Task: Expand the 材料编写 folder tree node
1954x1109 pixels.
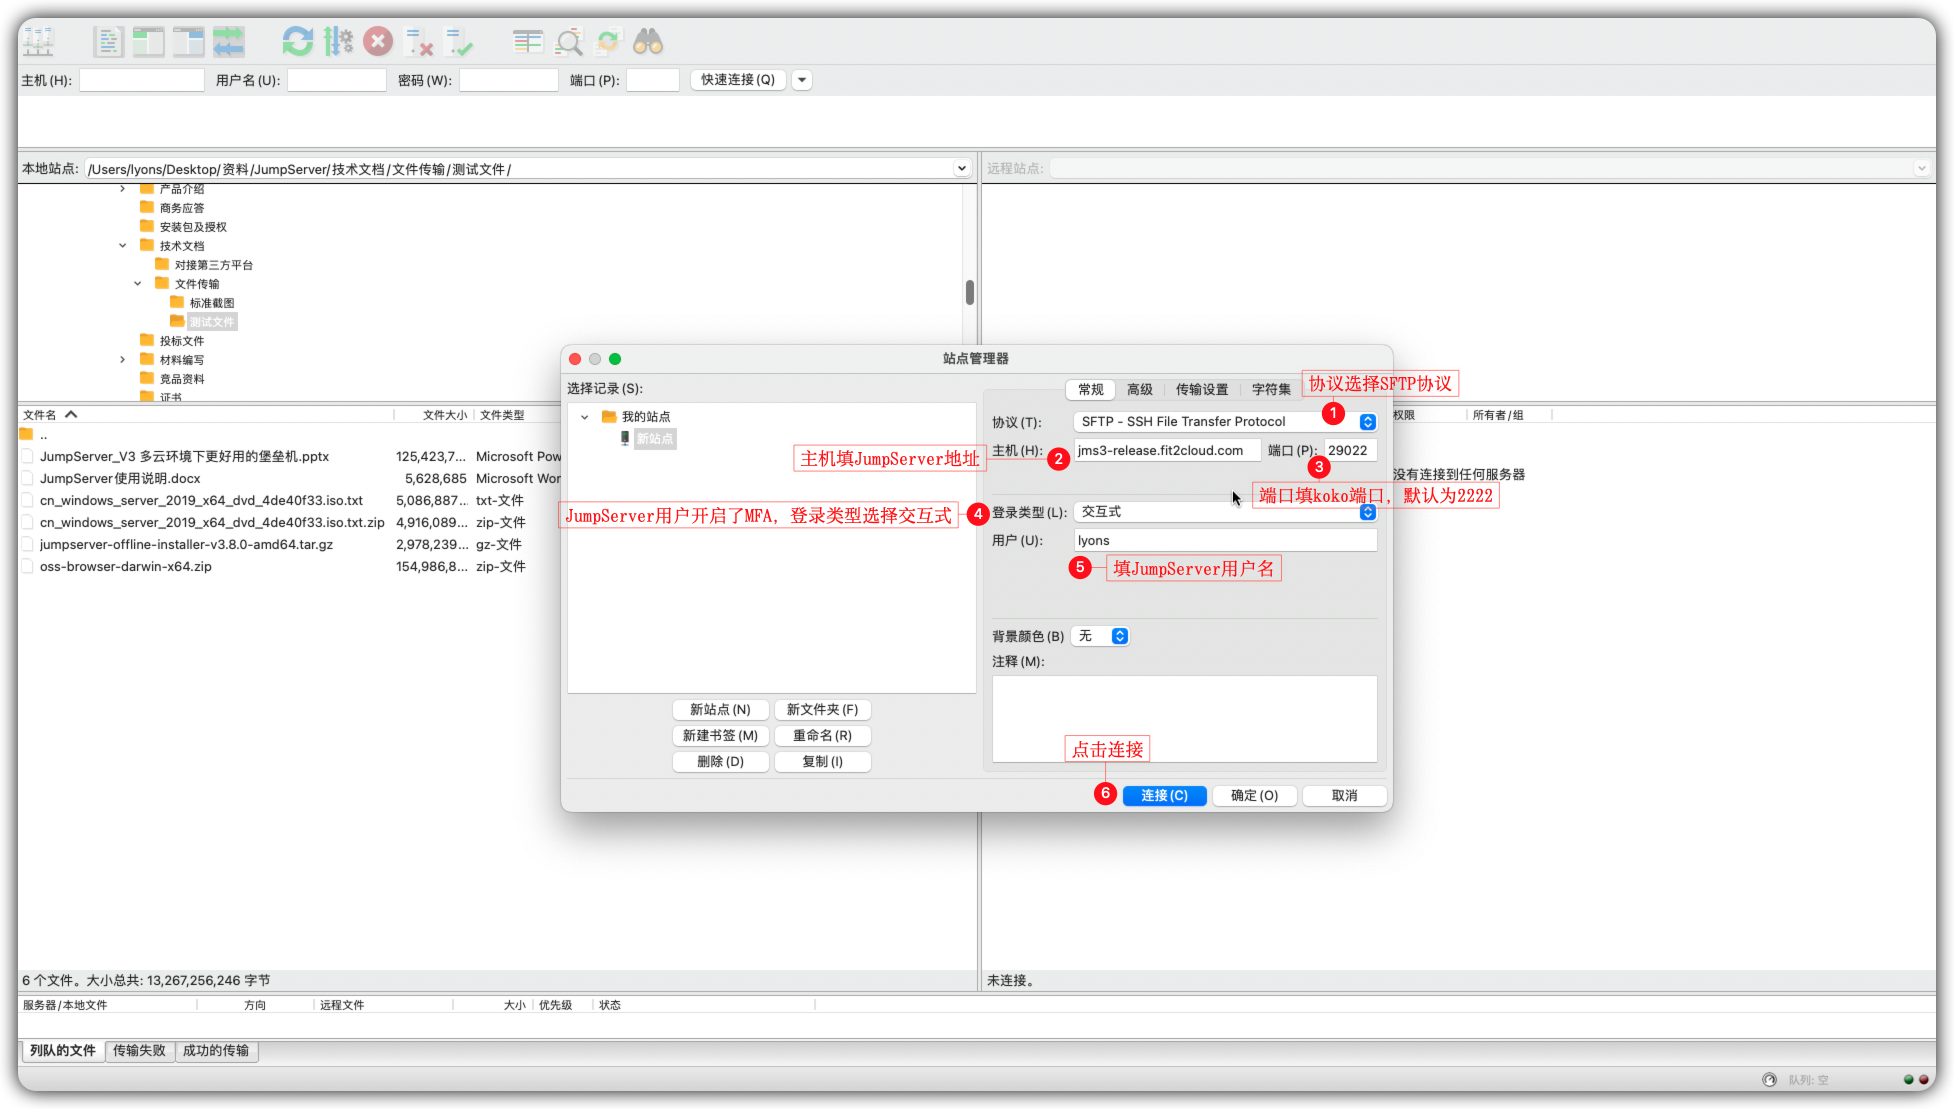Action: click(x=123, y=359)
